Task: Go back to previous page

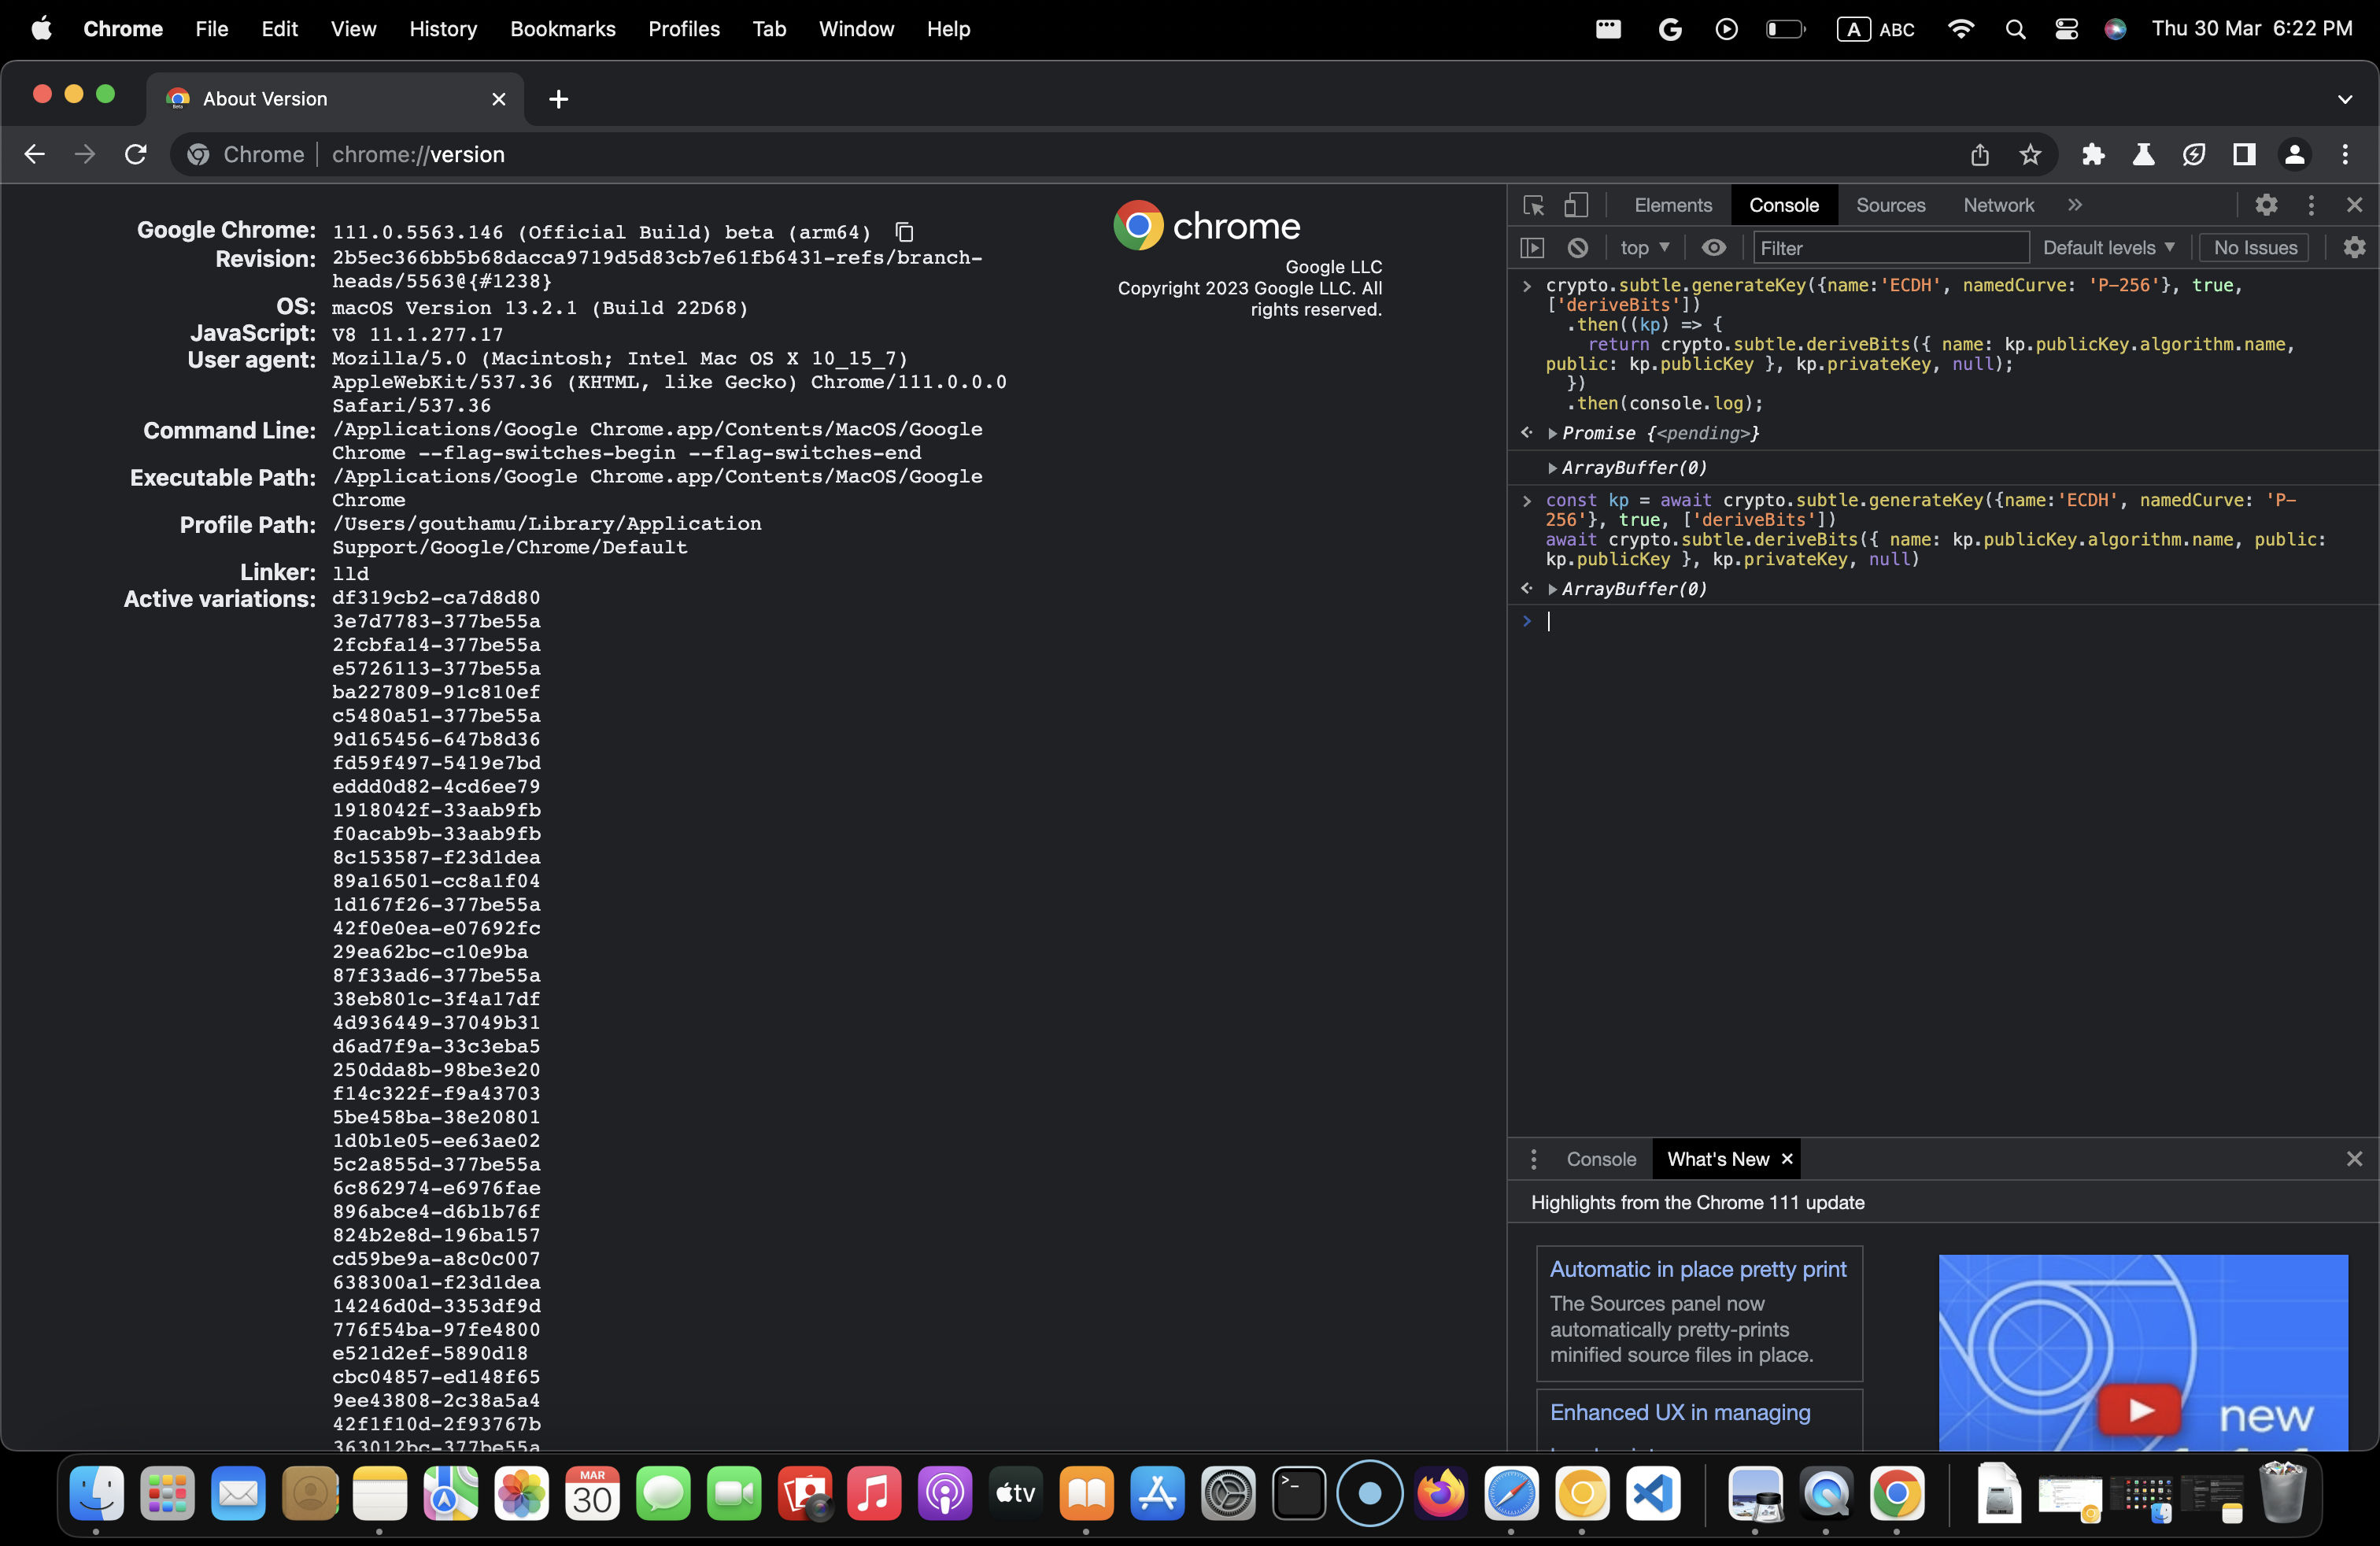Action: tap(34, 154)
